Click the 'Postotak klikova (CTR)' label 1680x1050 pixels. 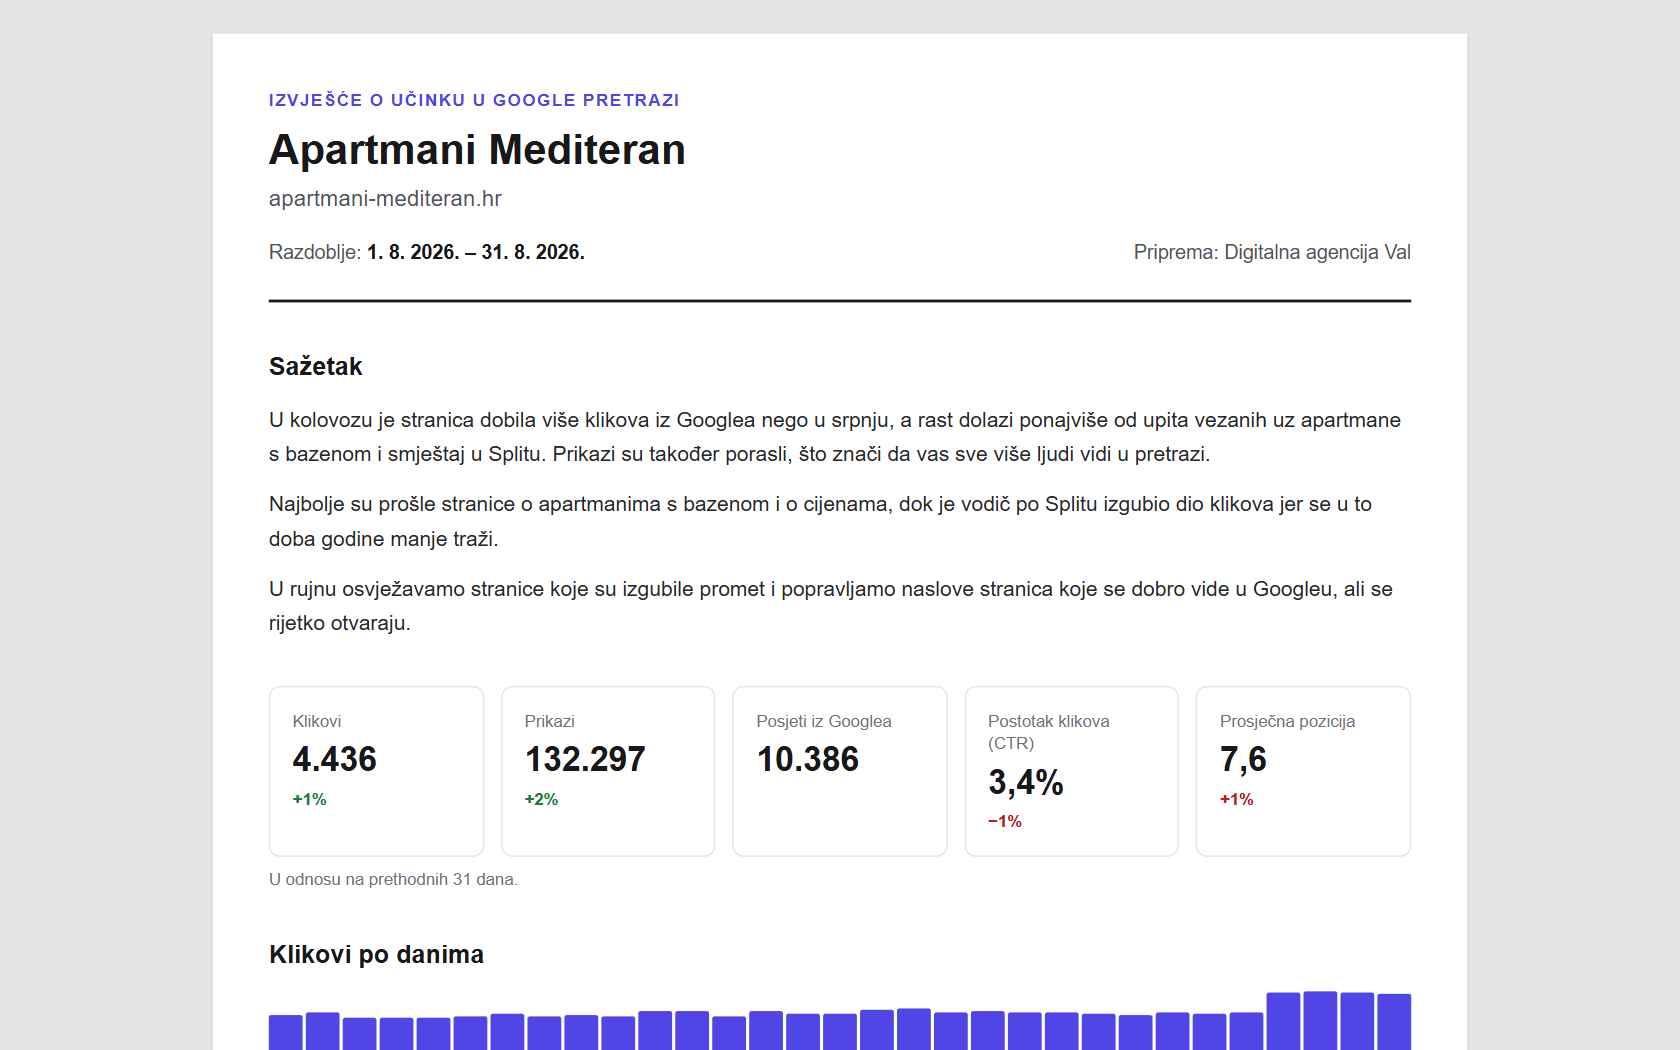[x=1049, y=732]
